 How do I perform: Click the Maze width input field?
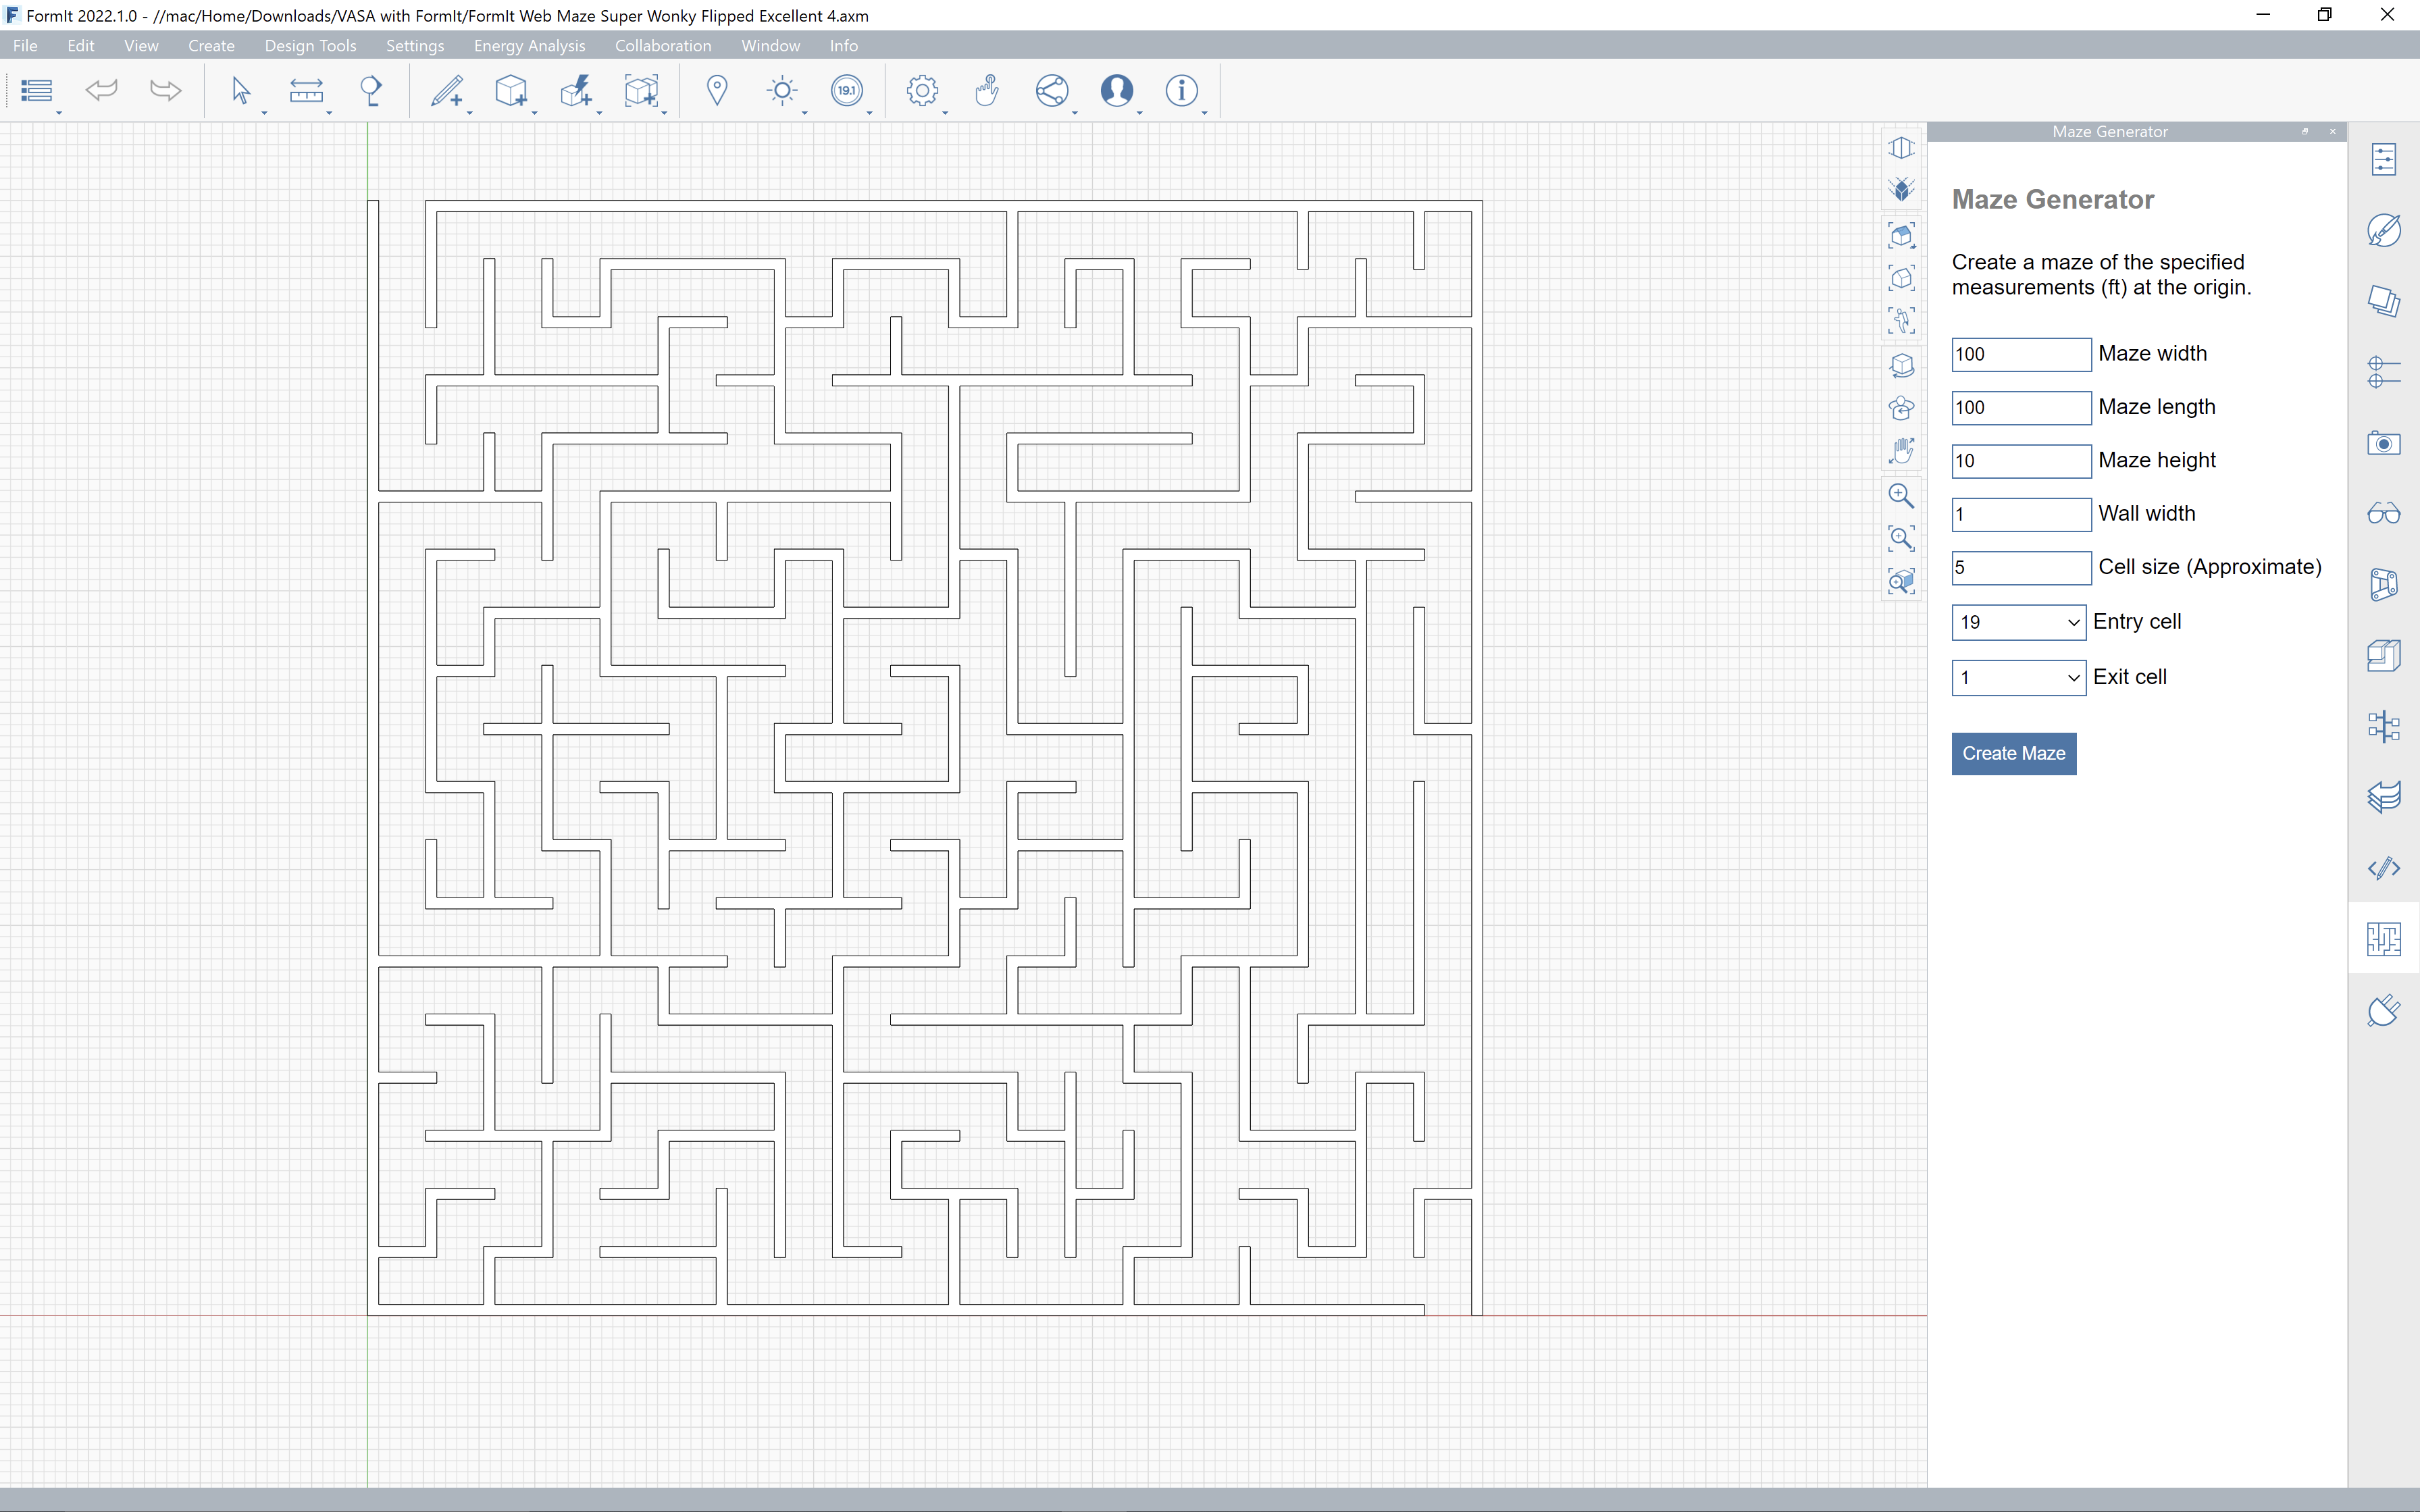point(2020,354)
